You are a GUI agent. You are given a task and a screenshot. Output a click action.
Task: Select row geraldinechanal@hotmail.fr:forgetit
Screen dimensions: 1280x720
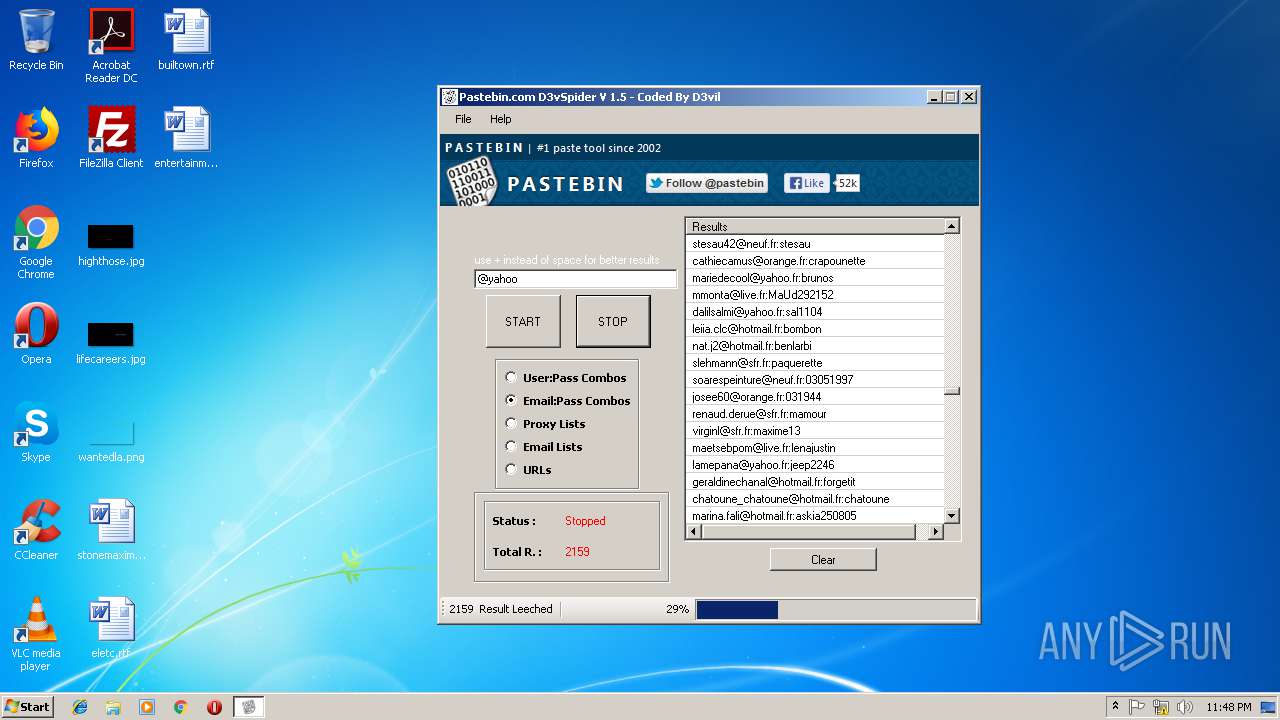[815, 482]
